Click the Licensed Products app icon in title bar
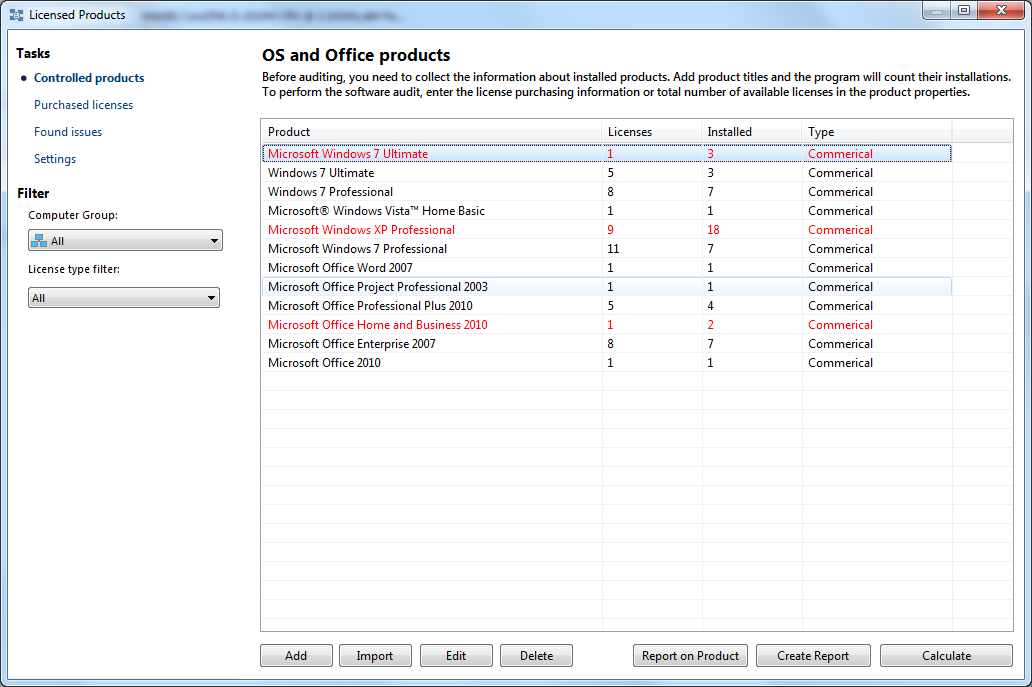 [16, 15]
